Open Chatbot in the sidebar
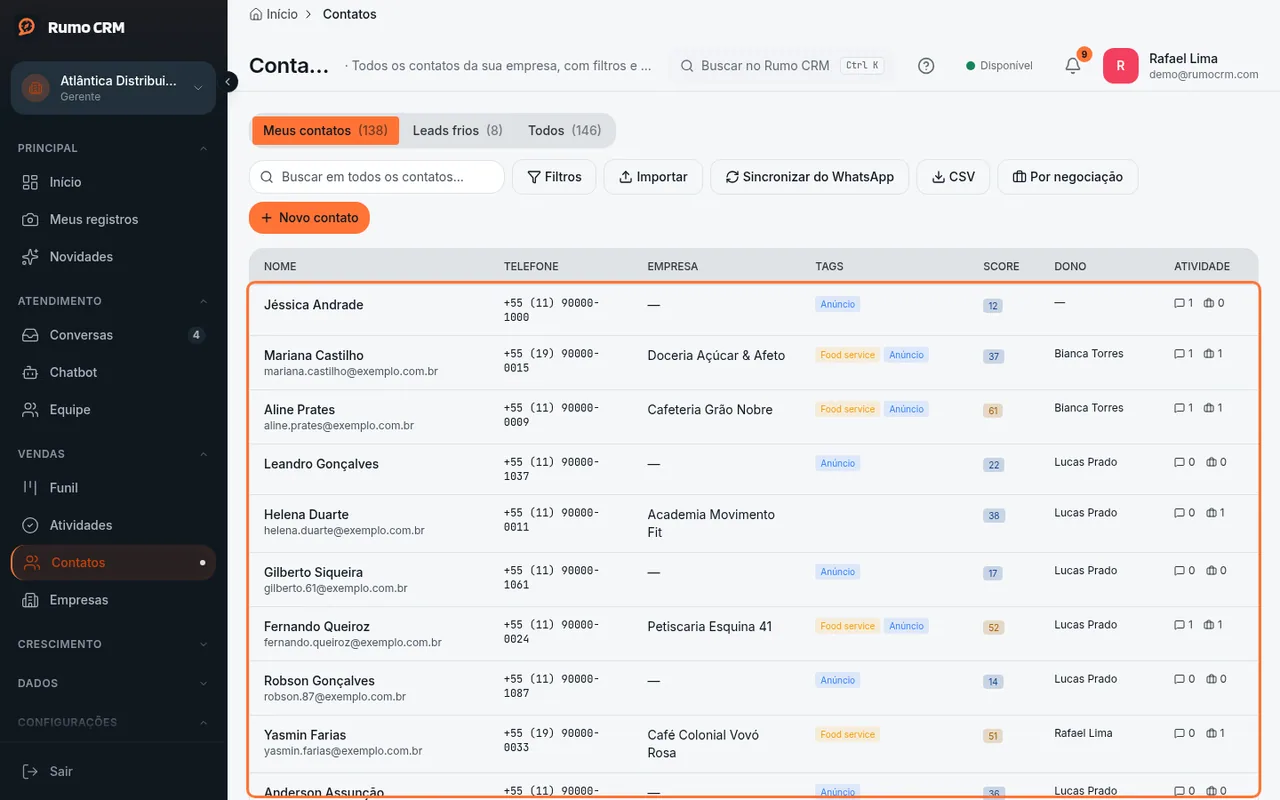The height and width of the screenshot is (800, 1280). (x=113, y=372)
